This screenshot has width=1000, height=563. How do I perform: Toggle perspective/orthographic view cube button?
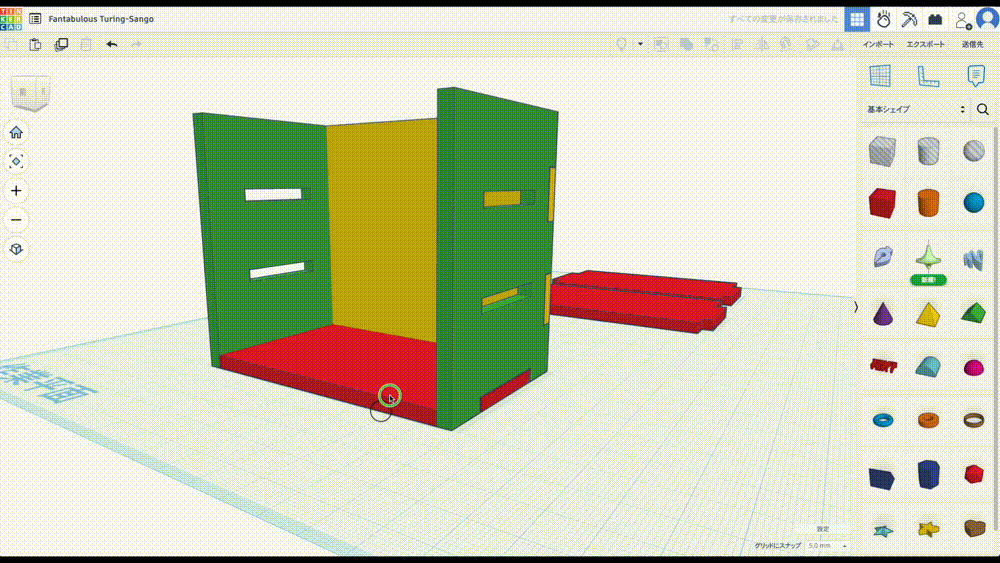tap(16, 249)
